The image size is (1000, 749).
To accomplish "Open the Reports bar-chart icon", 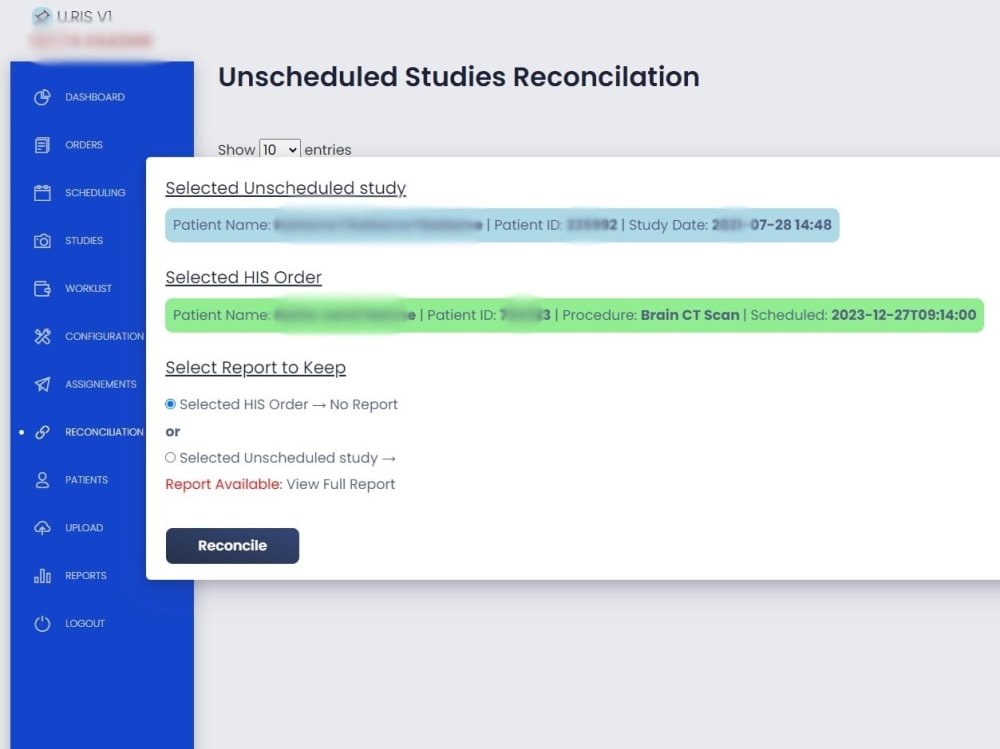I will point(42,575).
